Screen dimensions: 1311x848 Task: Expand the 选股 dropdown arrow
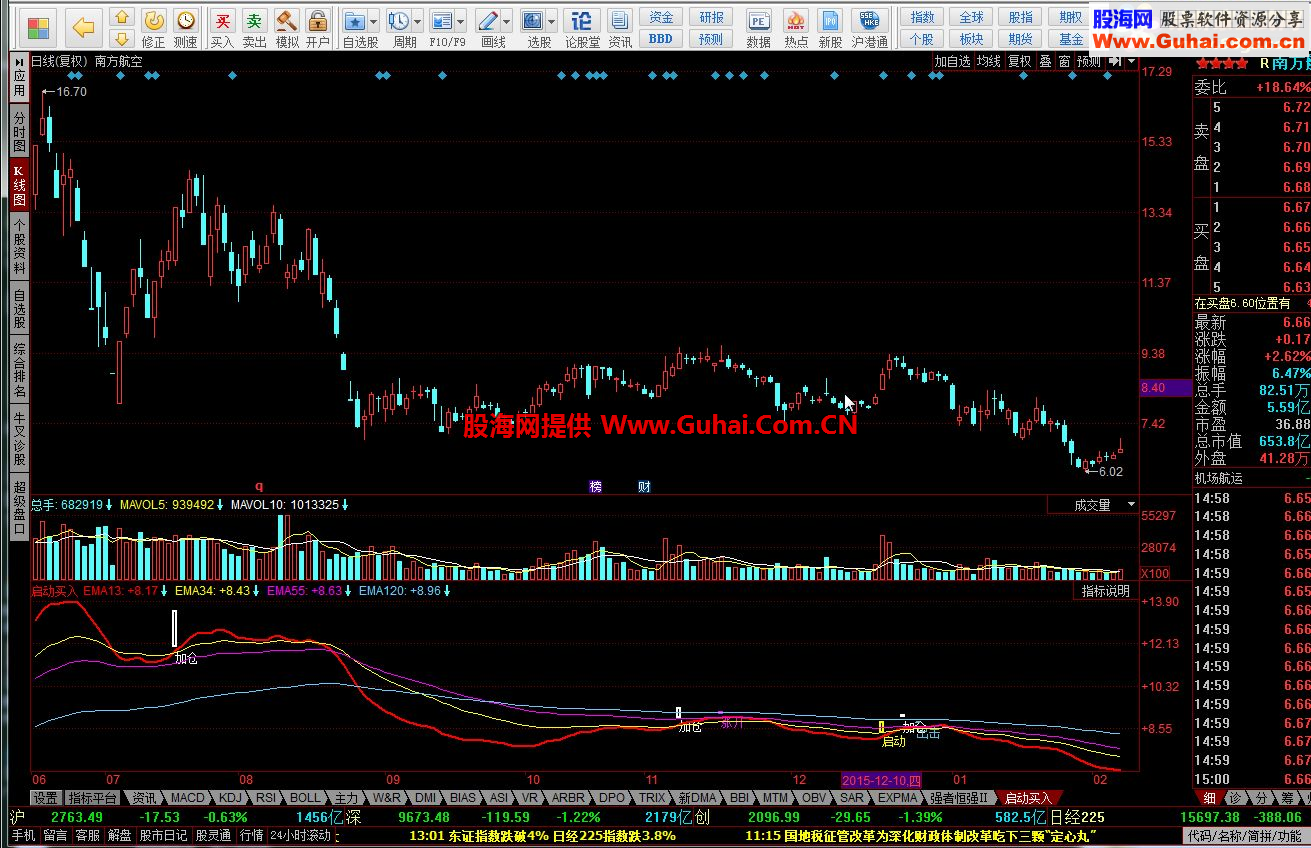coord(551,21)
